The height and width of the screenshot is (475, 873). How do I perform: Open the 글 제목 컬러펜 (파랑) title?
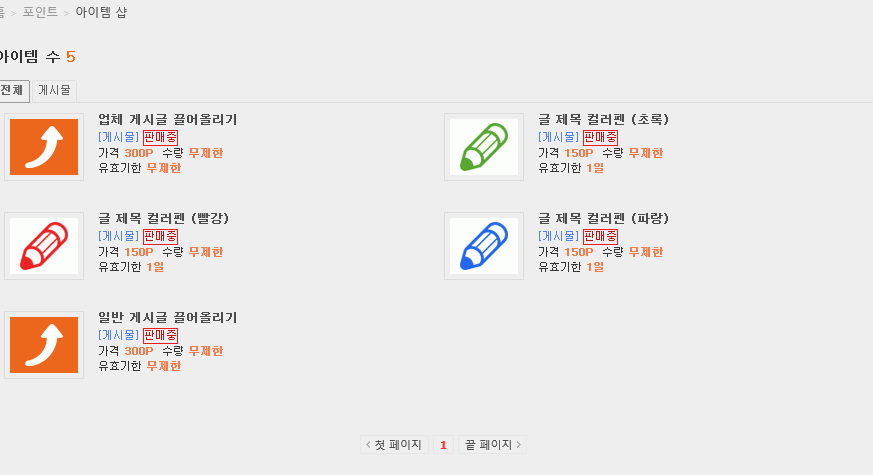604,218
